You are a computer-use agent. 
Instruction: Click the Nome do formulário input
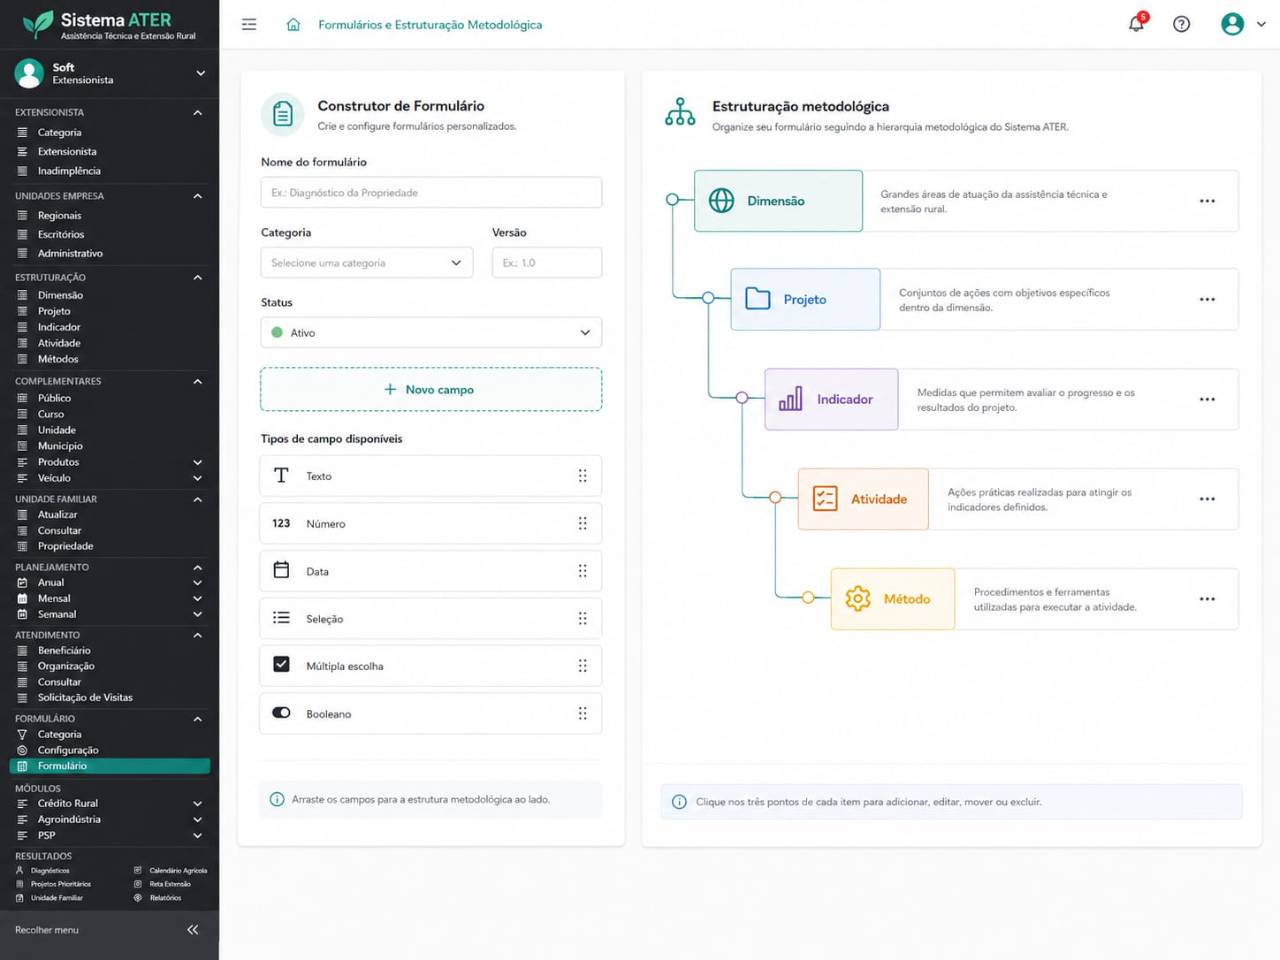point(431,193)
